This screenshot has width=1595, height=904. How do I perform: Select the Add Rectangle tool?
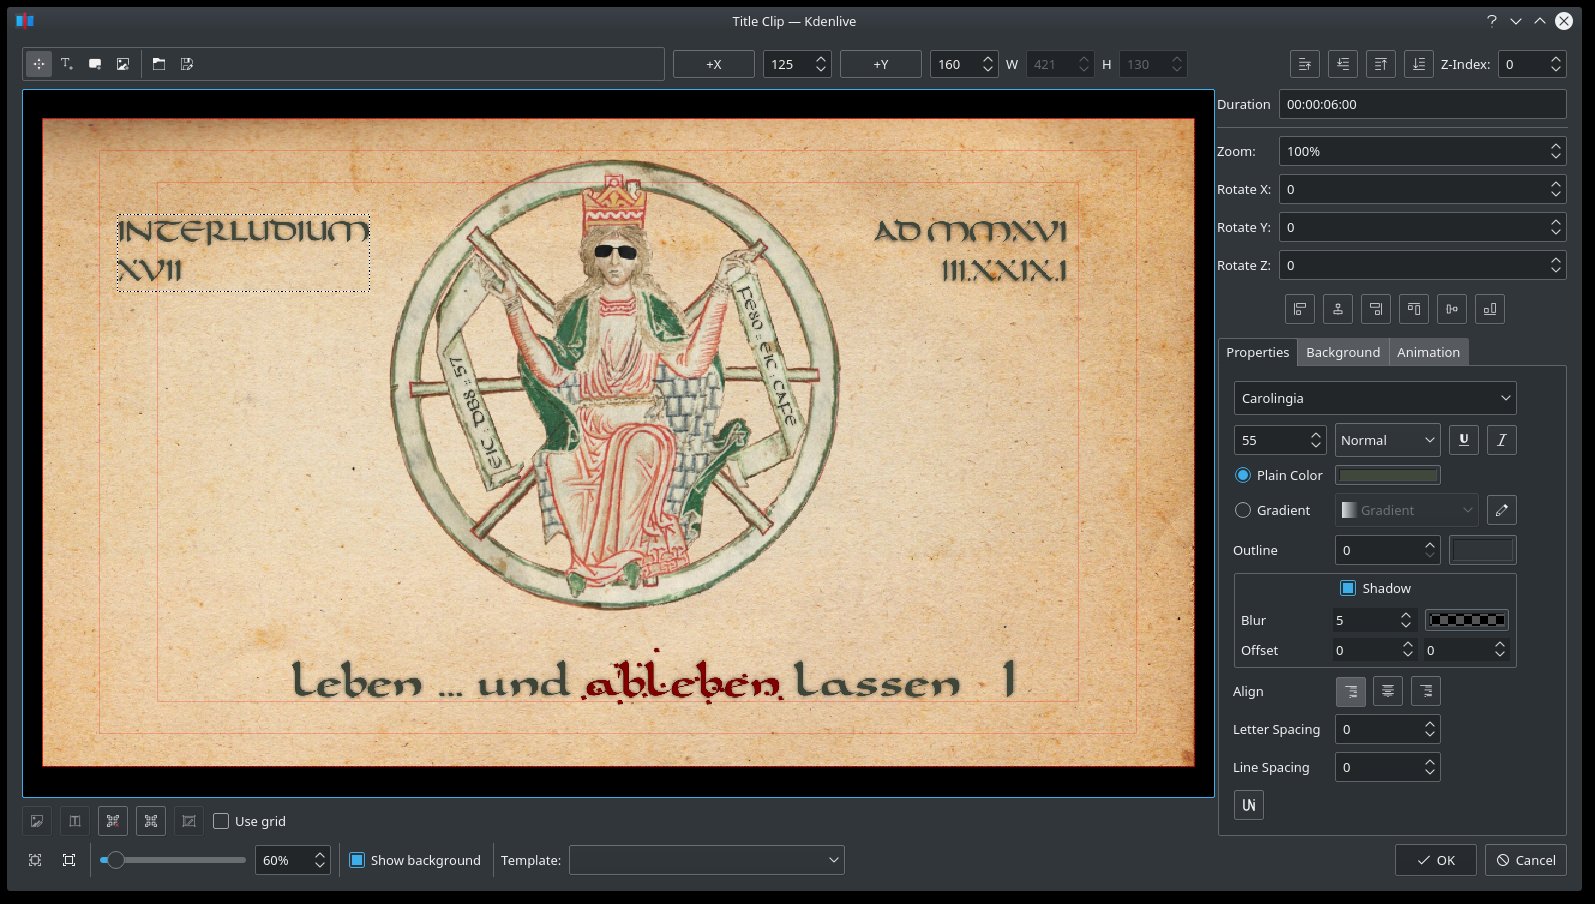tap(95, 64)
